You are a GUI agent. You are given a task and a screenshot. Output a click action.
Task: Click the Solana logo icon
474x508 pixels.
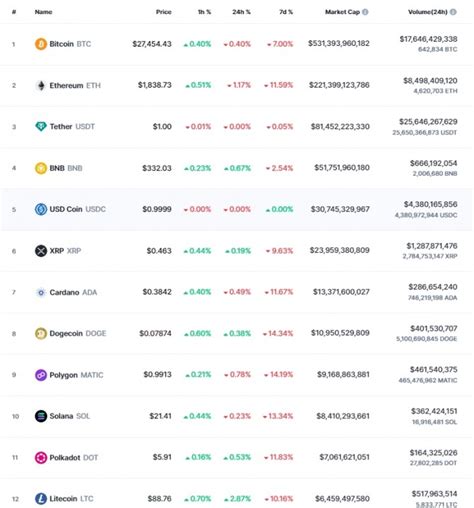41,416
